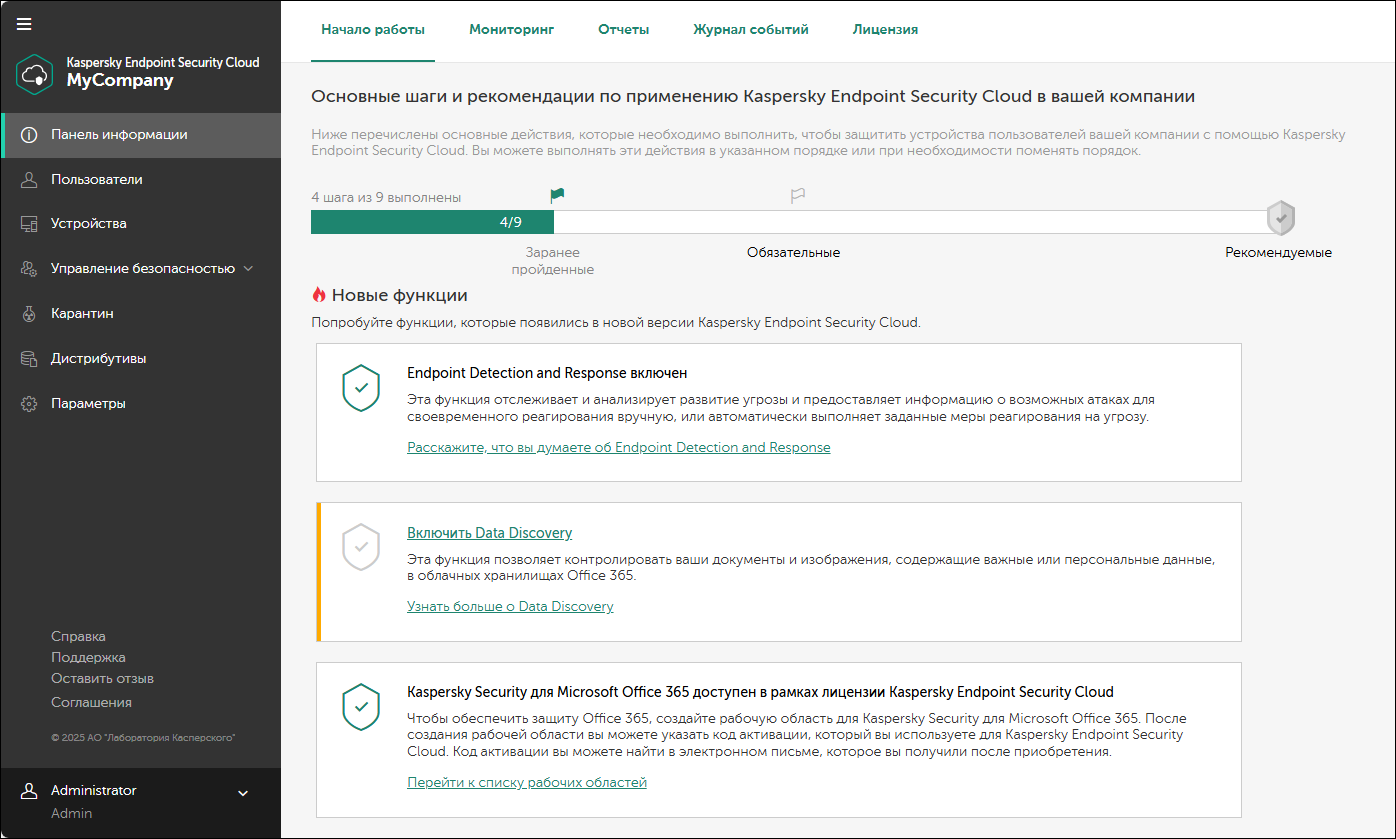The image size is (1396, 839).
Task: Follow Узнать больше о Data Discovery link
Action: pyautogui.click(x=510, y=606)
